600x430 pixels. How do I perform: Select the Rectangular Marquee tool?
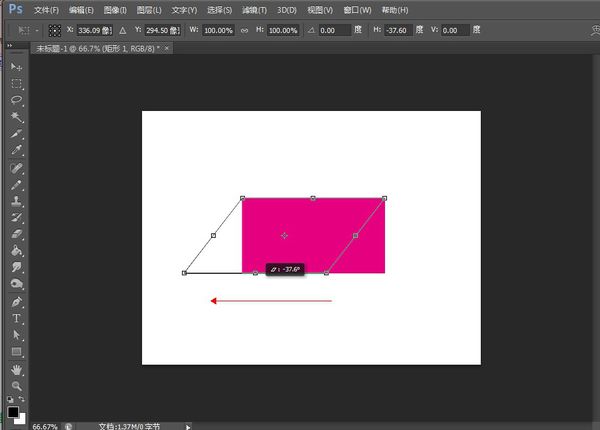17,83
